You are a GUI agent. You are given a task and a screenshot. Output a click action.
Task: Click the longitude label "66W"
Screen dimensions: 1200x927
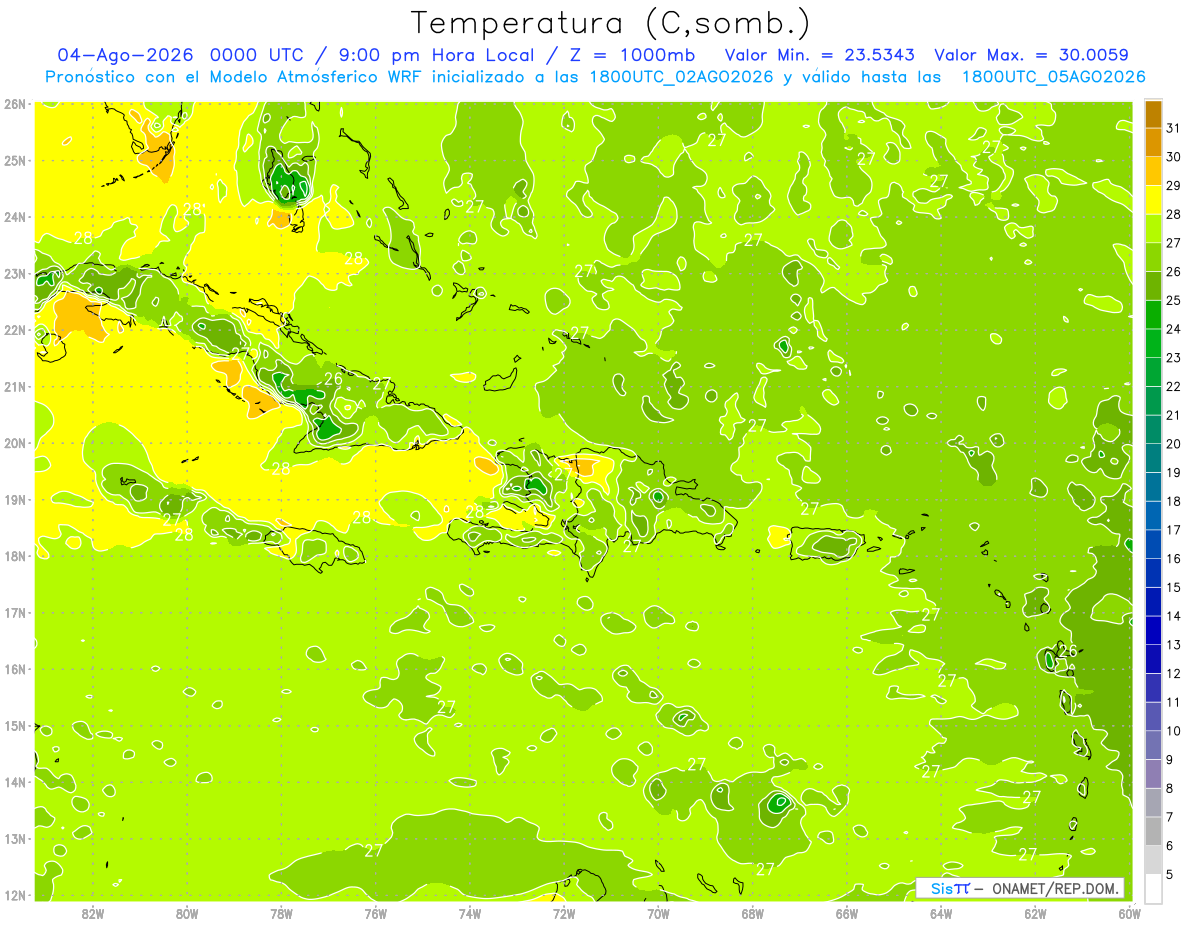pyautogui.click(x=847, y=913)
